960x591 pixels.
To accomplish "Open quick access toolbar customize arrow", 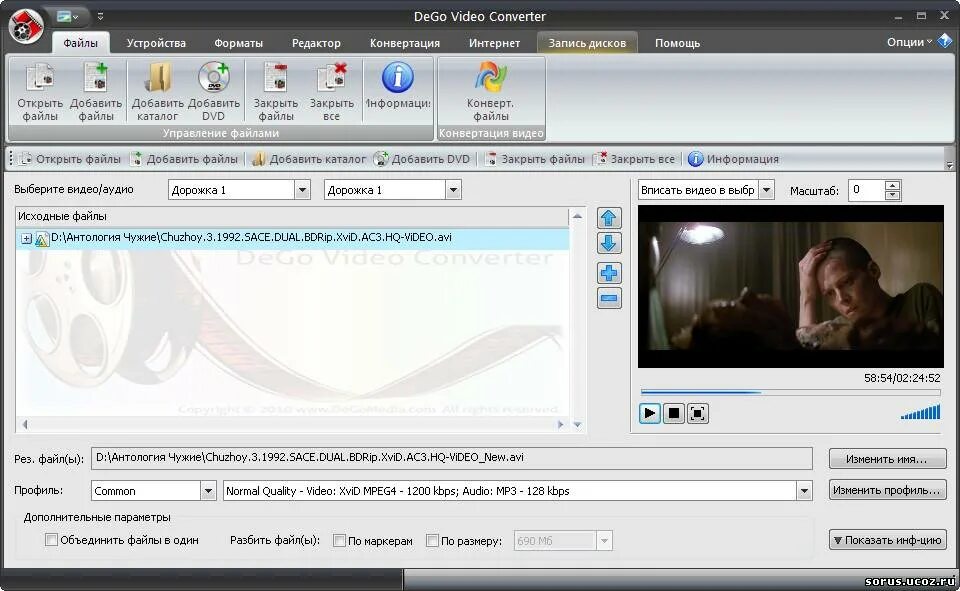I will tap(100, 17).
